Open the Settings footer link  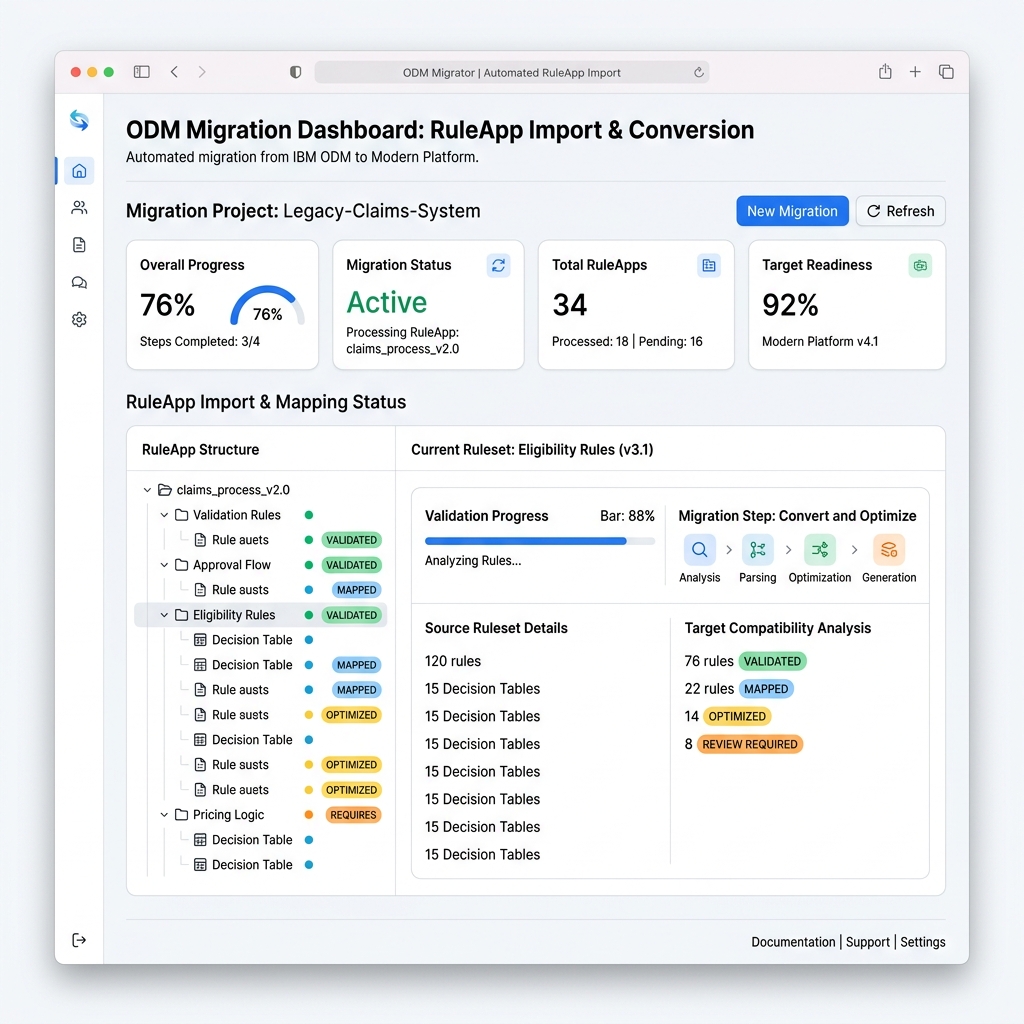point(923,942)
